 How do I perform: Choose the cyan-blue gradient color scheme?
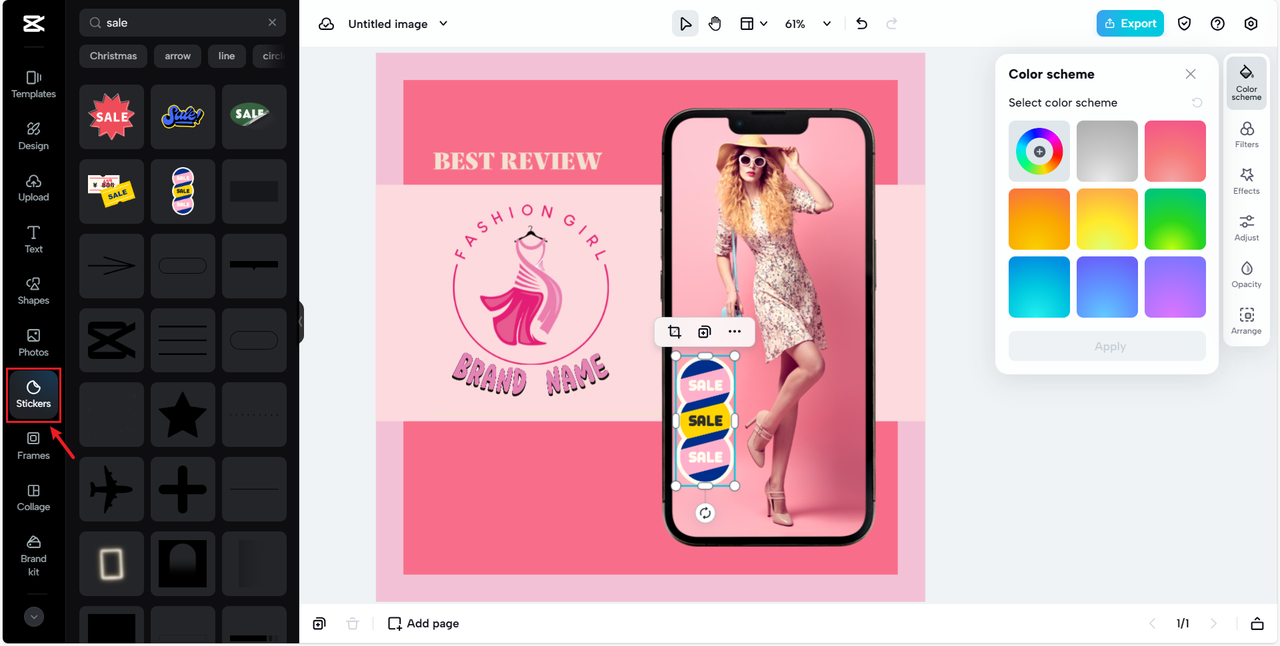click(1039, 287)
